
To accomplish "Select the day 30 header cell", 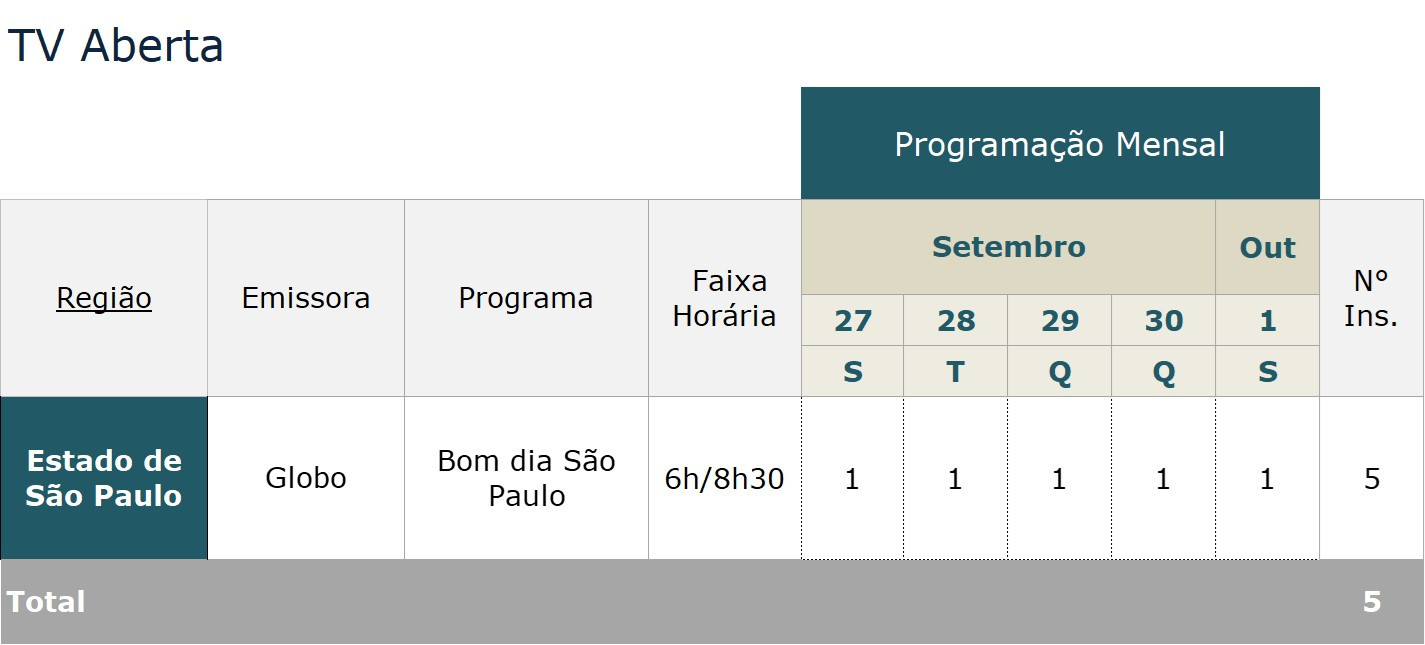I will 1163,321.
